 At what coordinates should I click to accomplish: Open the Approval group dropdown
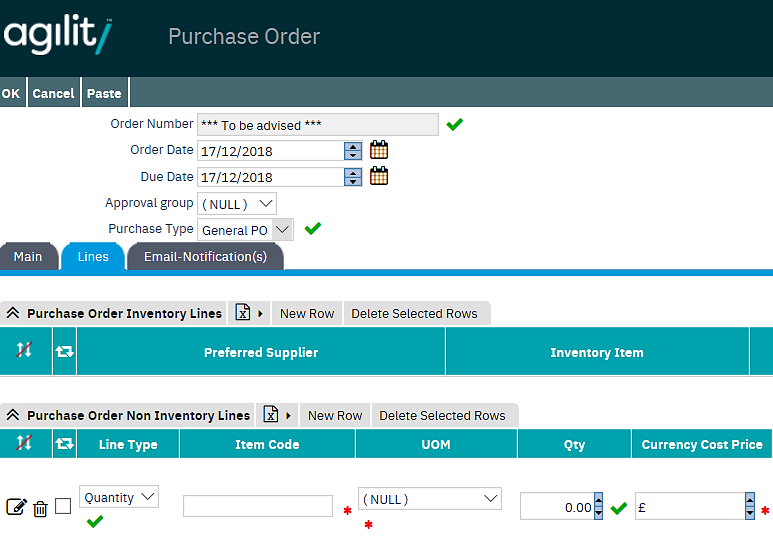237,204
